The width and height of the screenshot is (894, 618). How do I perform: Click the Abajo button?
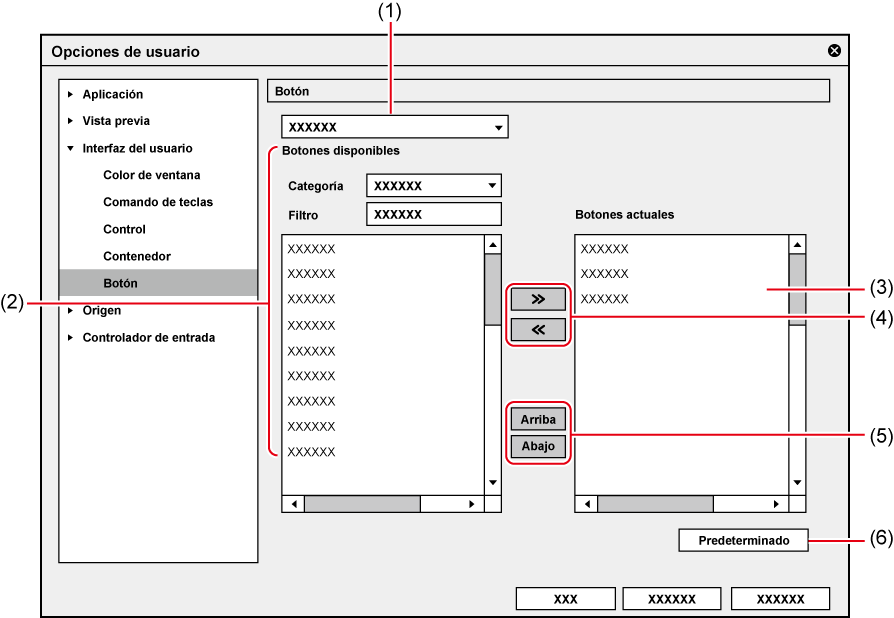[x=538, y=447]
